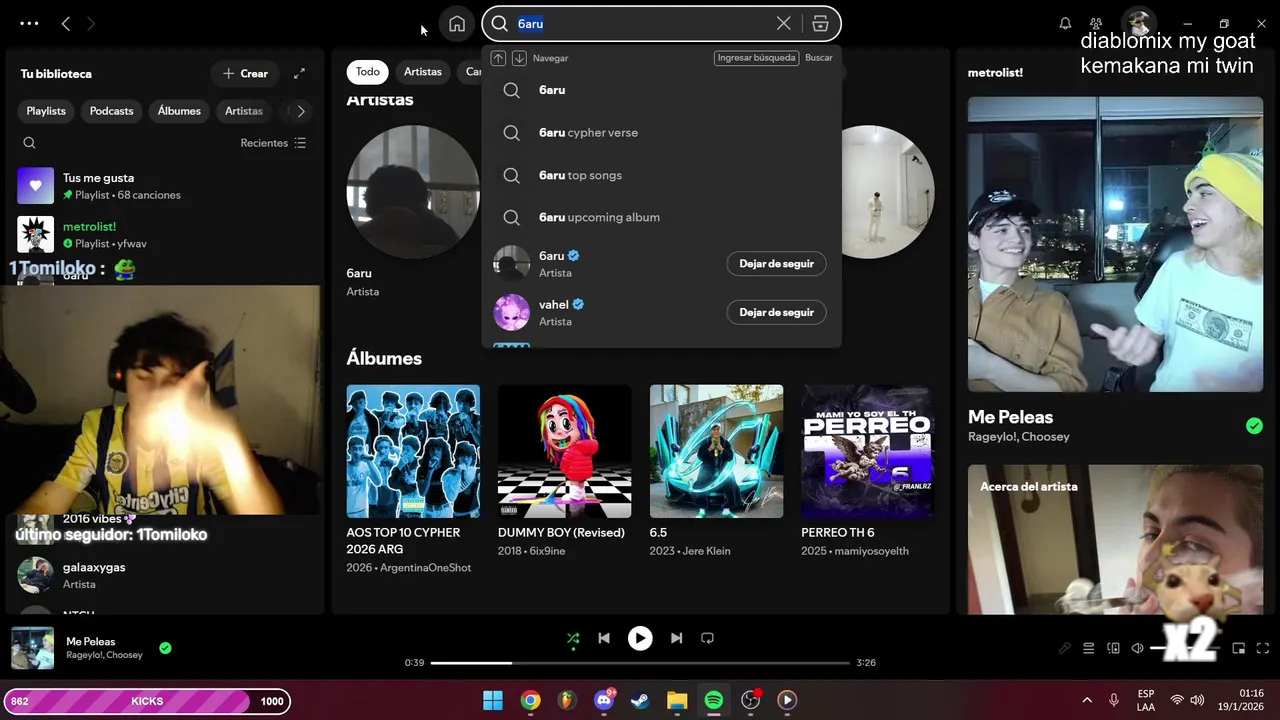
Task: Open the miniplayer icon
Action: pos(1238,648)
